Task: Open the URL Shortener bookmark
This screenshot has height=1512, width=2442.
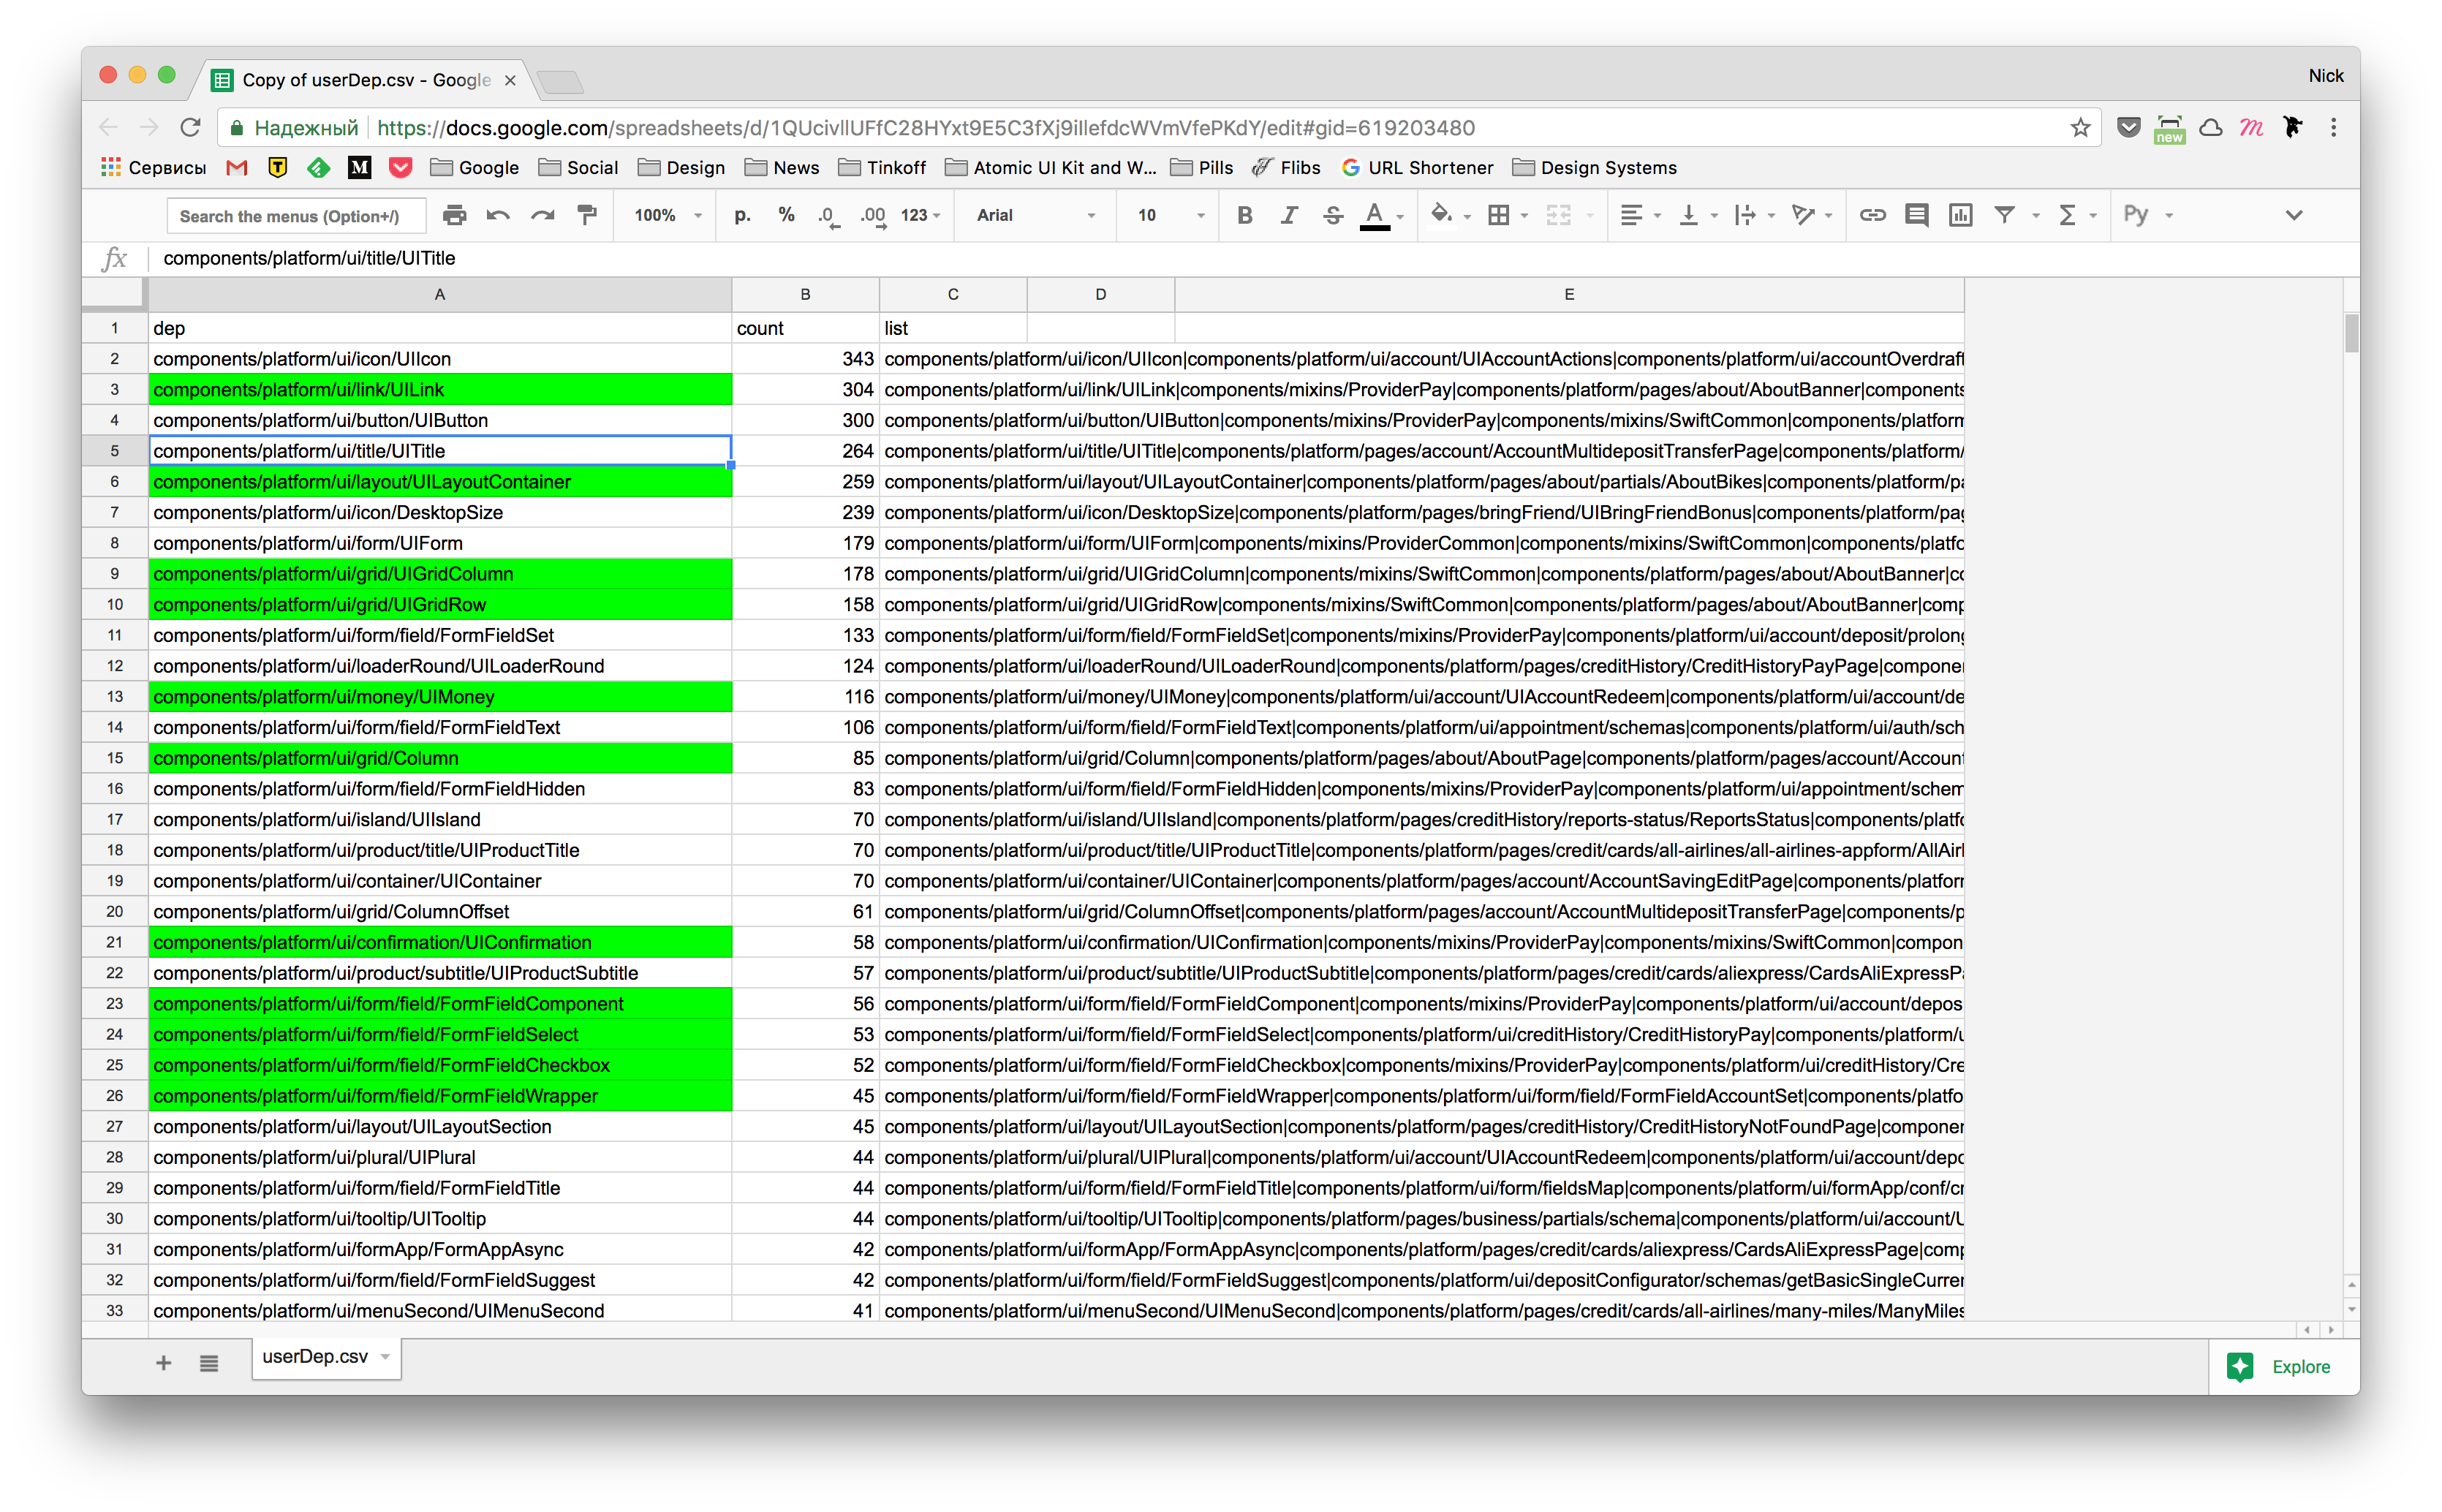Action: (x=1417, y=167)
